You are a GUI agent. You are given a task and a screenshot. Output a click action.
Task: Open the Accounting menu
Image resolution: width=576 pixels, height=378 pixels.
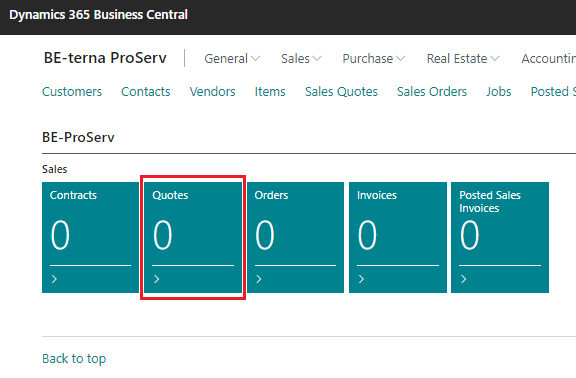(548, 58)
